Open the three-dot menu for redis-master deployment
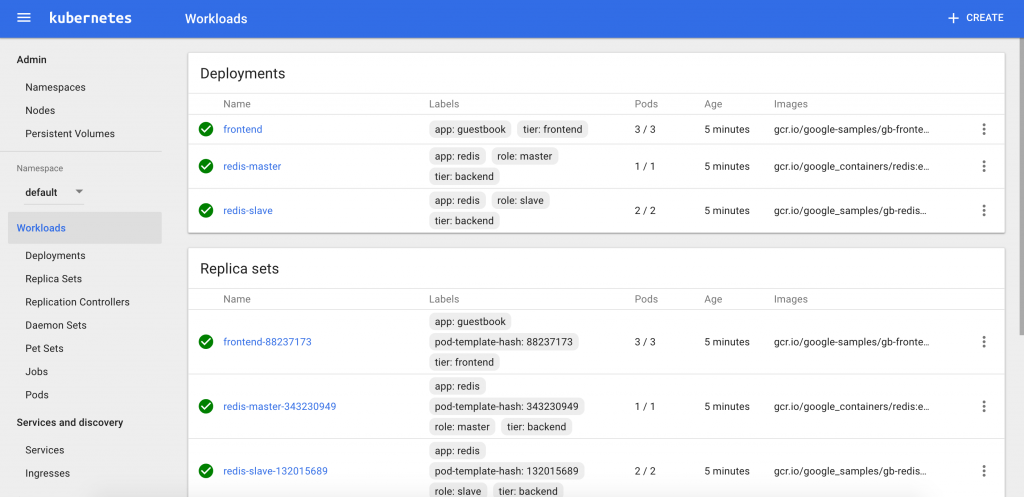 click(x=983, y=166)
